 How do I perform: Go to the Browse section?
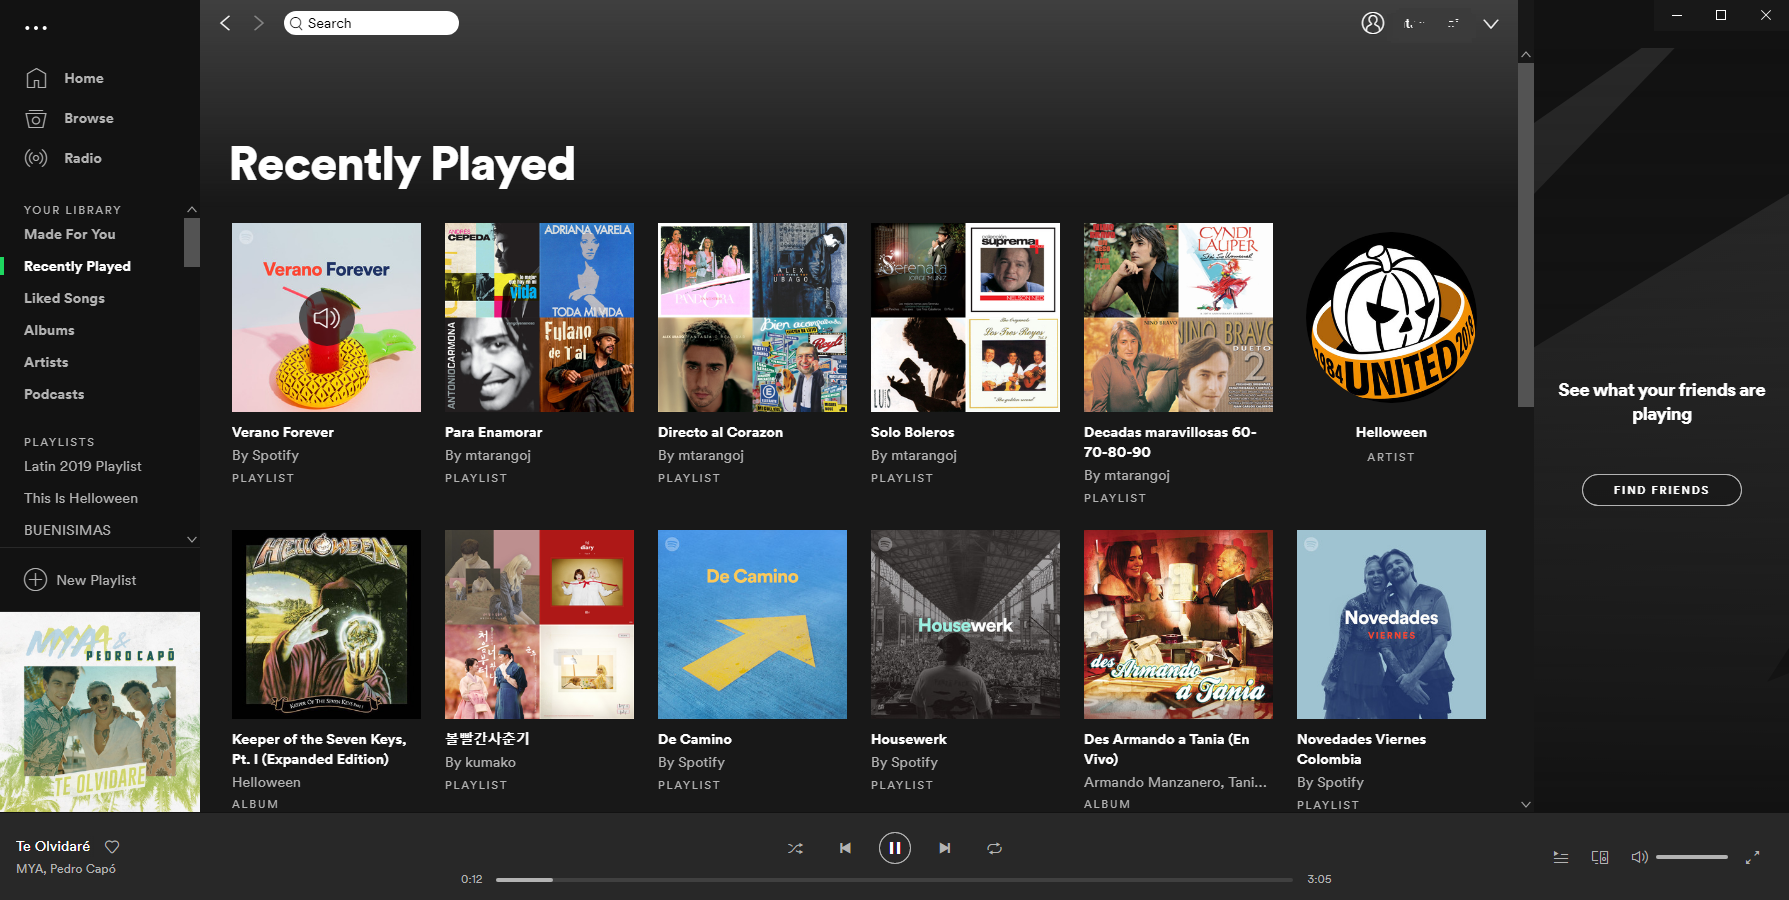point(88,118)
